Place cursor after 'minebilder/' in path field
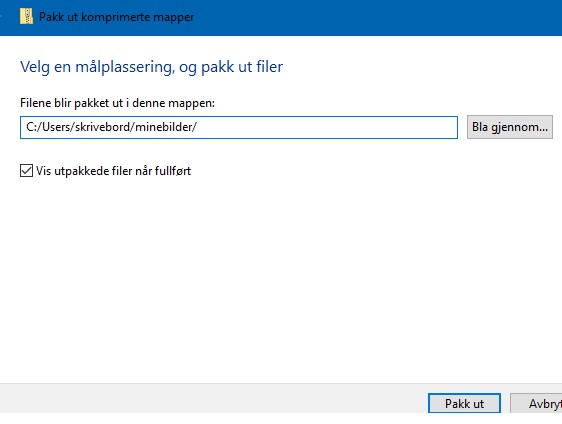This screenshot has height=424, width=562. 197,127
